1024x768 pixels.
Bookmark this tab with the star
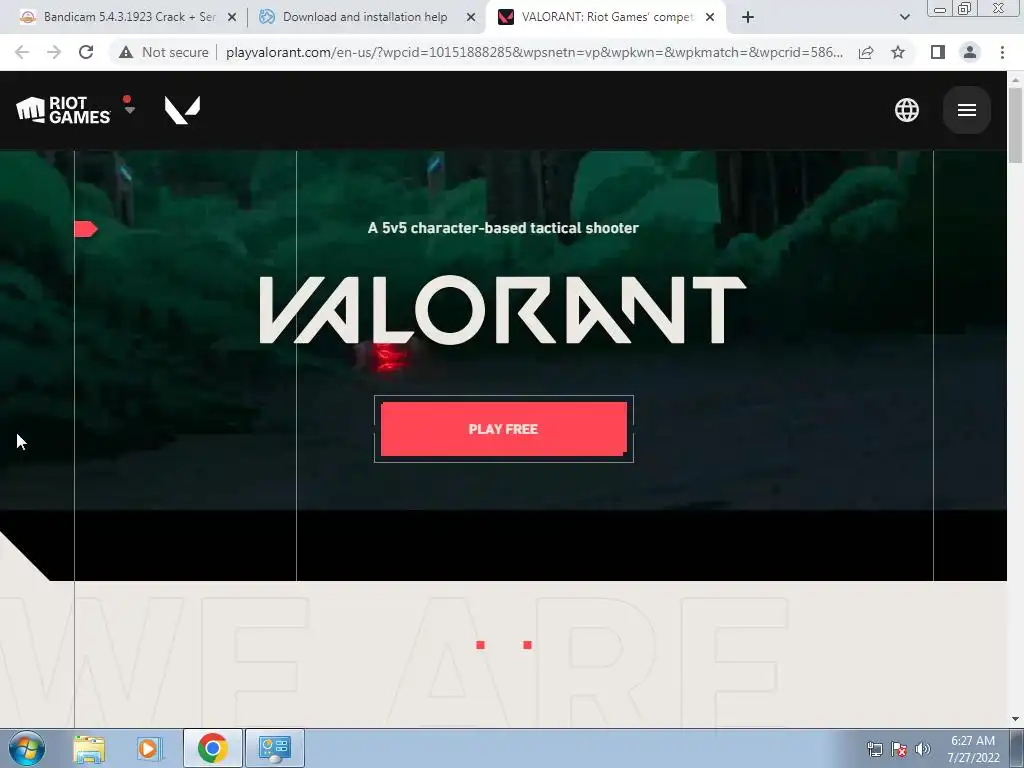pyautogui.click(x=898, y=52)
